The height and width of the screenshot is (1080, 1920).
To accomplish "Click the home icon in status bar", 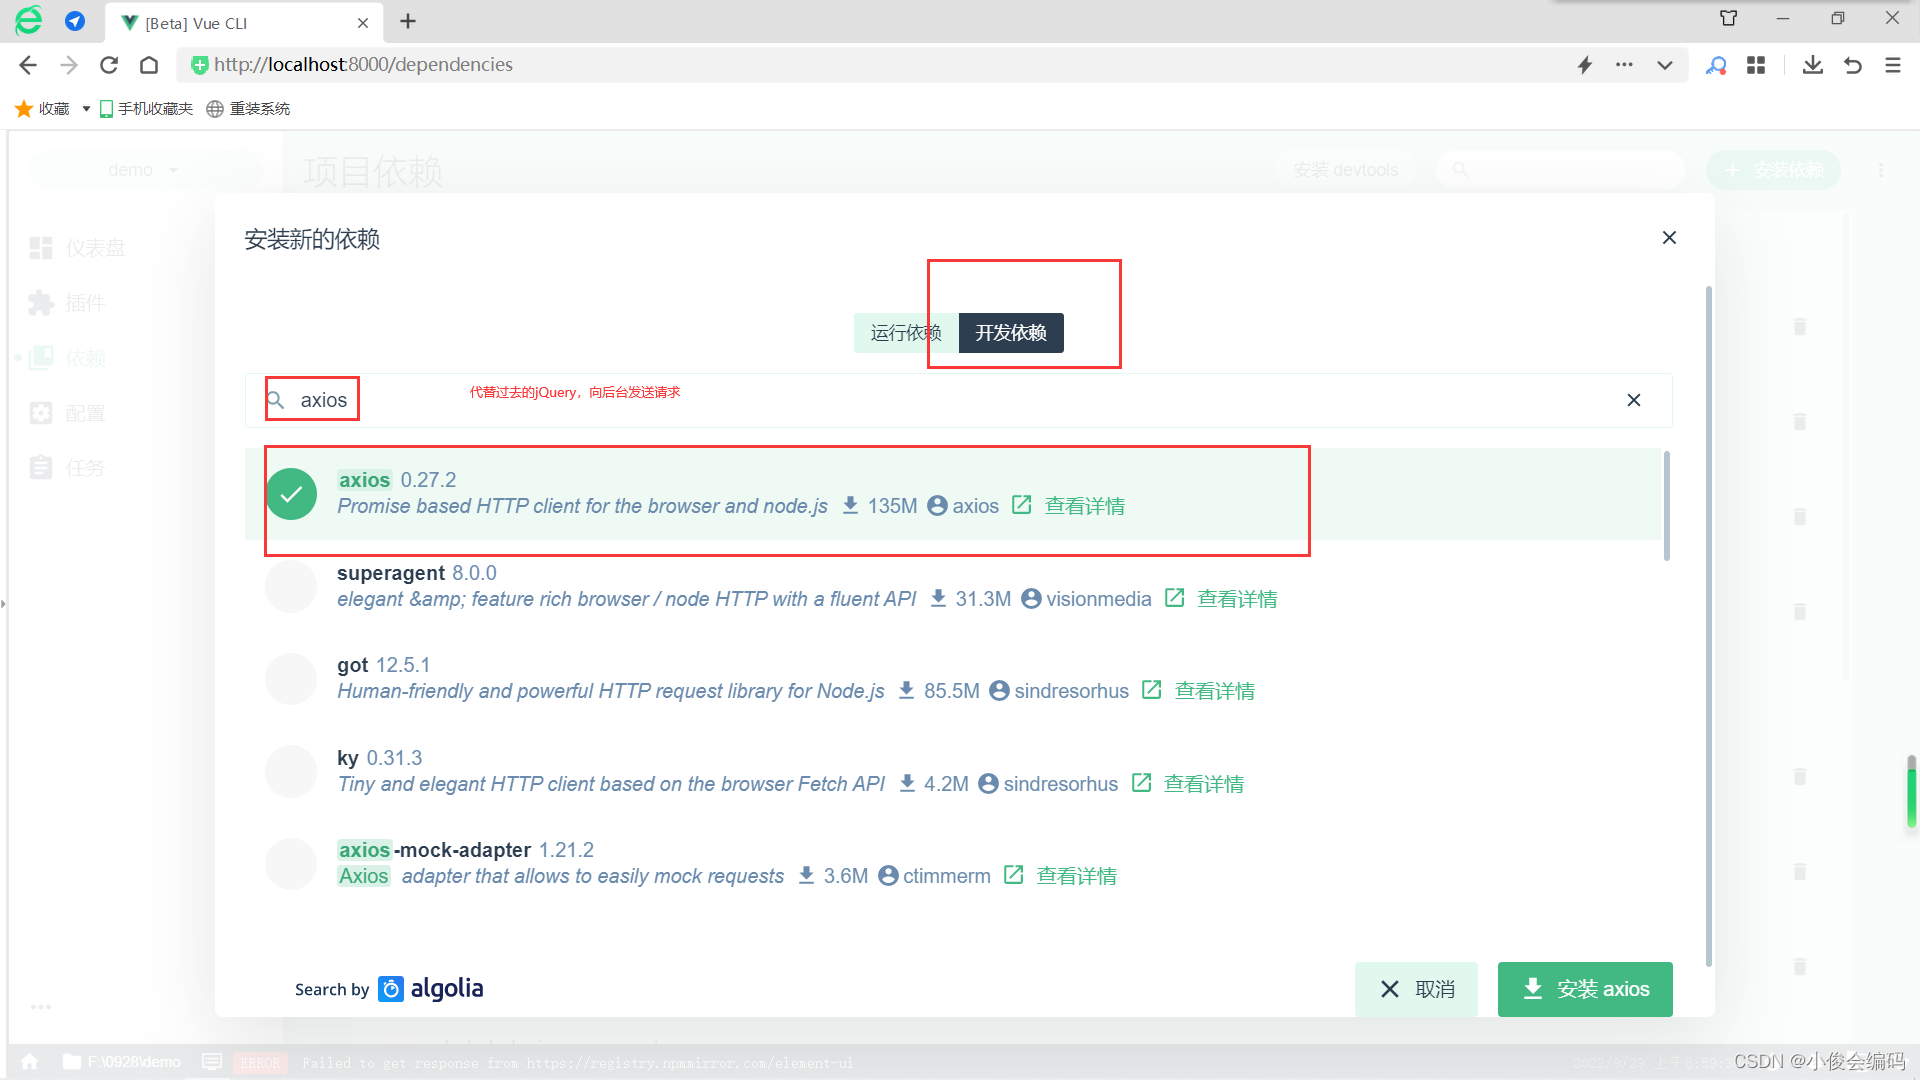I will [30, 1062].
